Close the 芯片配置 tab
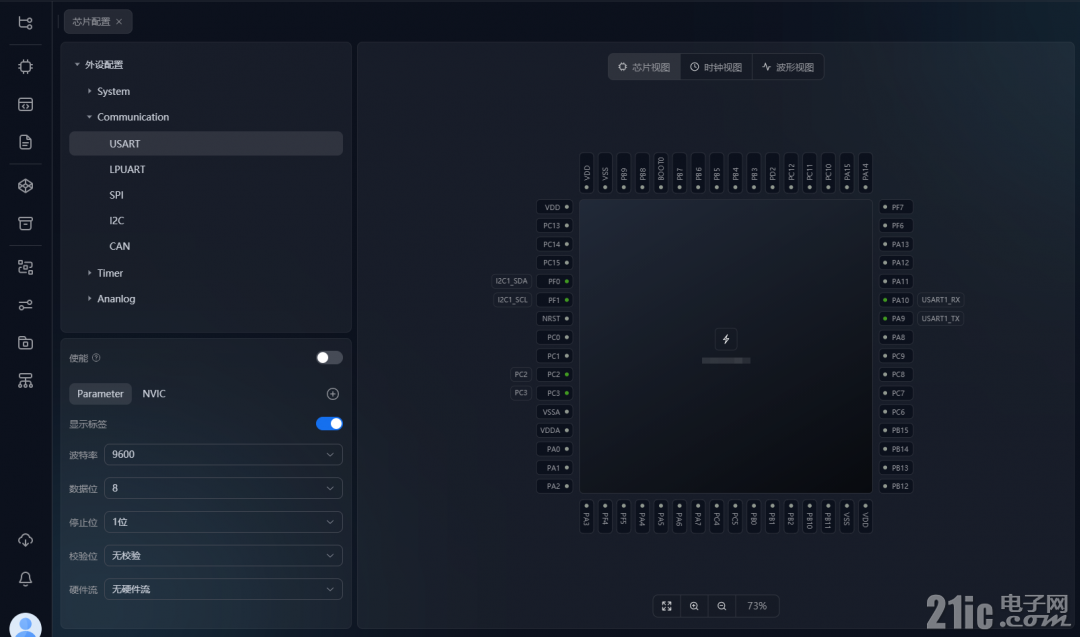Viewport: 1080px width, 637px height. point(119,22)
